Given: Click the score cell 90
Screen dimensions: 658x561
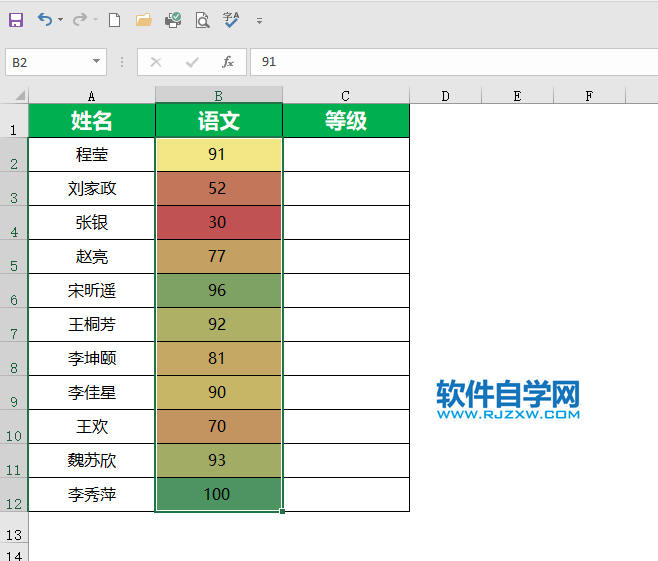Looking at the screenshot, I should [x=219, y=392].
